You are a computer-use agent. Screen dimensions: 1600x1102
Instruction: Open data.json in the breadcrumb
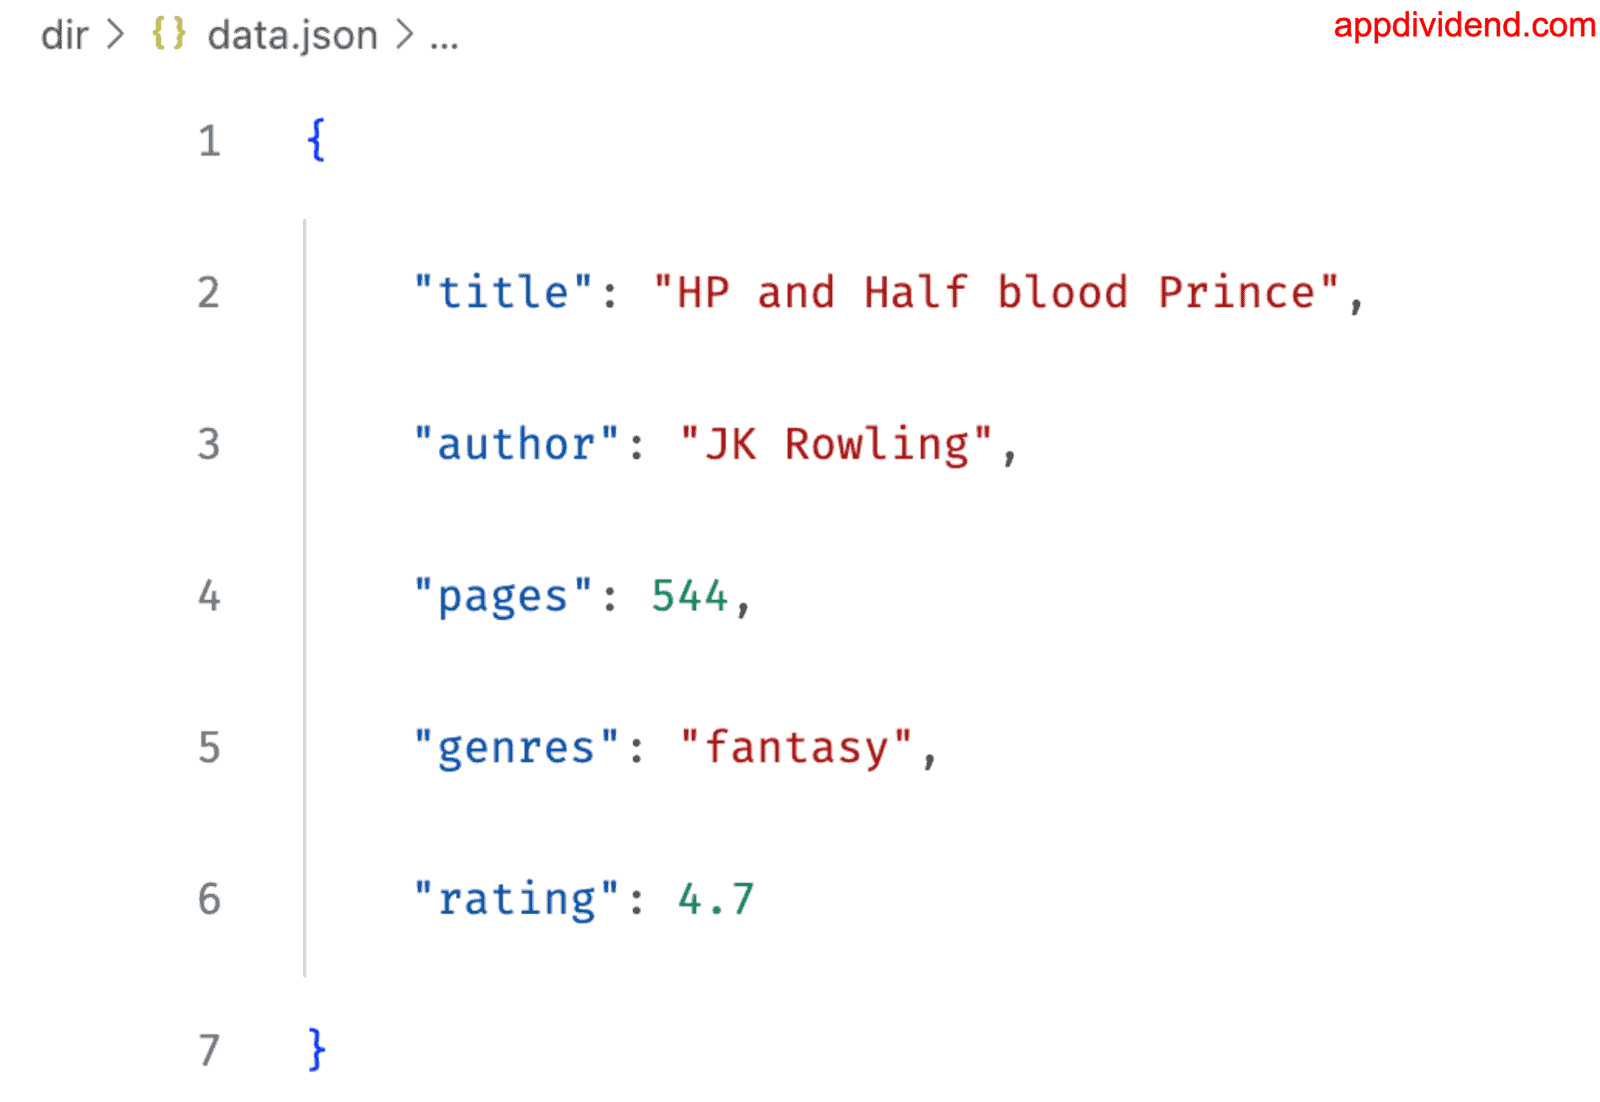(x=292, y=36)
